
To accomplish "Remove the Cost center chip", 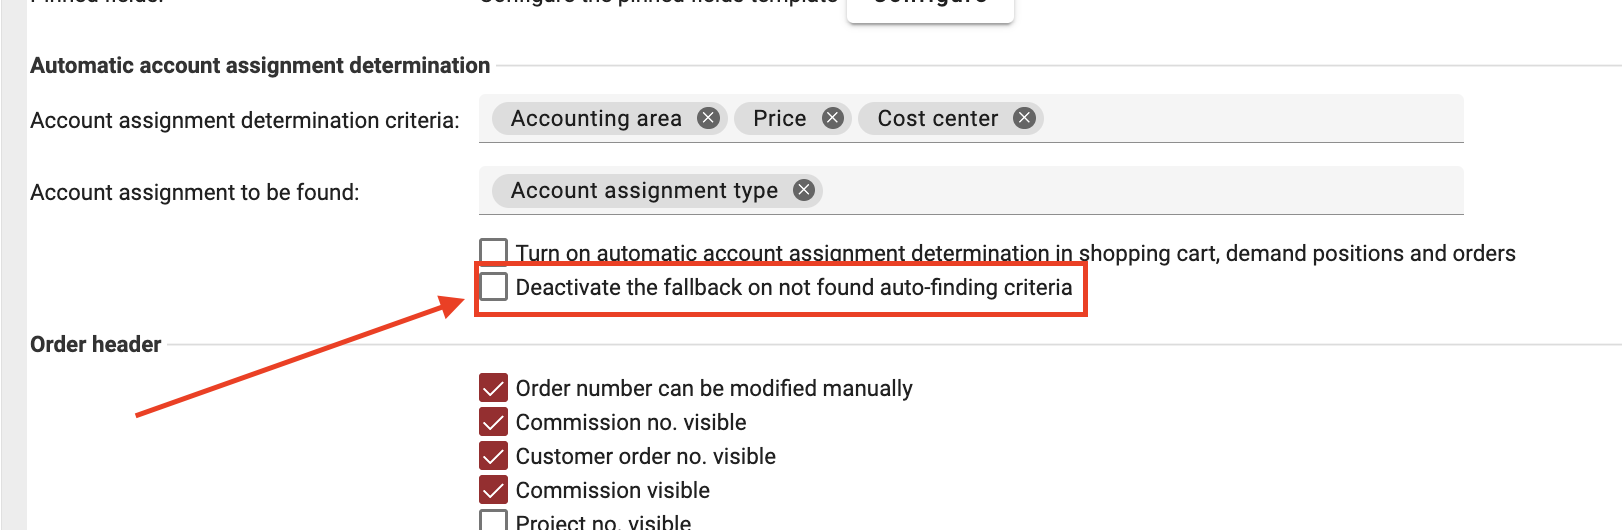I will click(x=1024, y=118).
